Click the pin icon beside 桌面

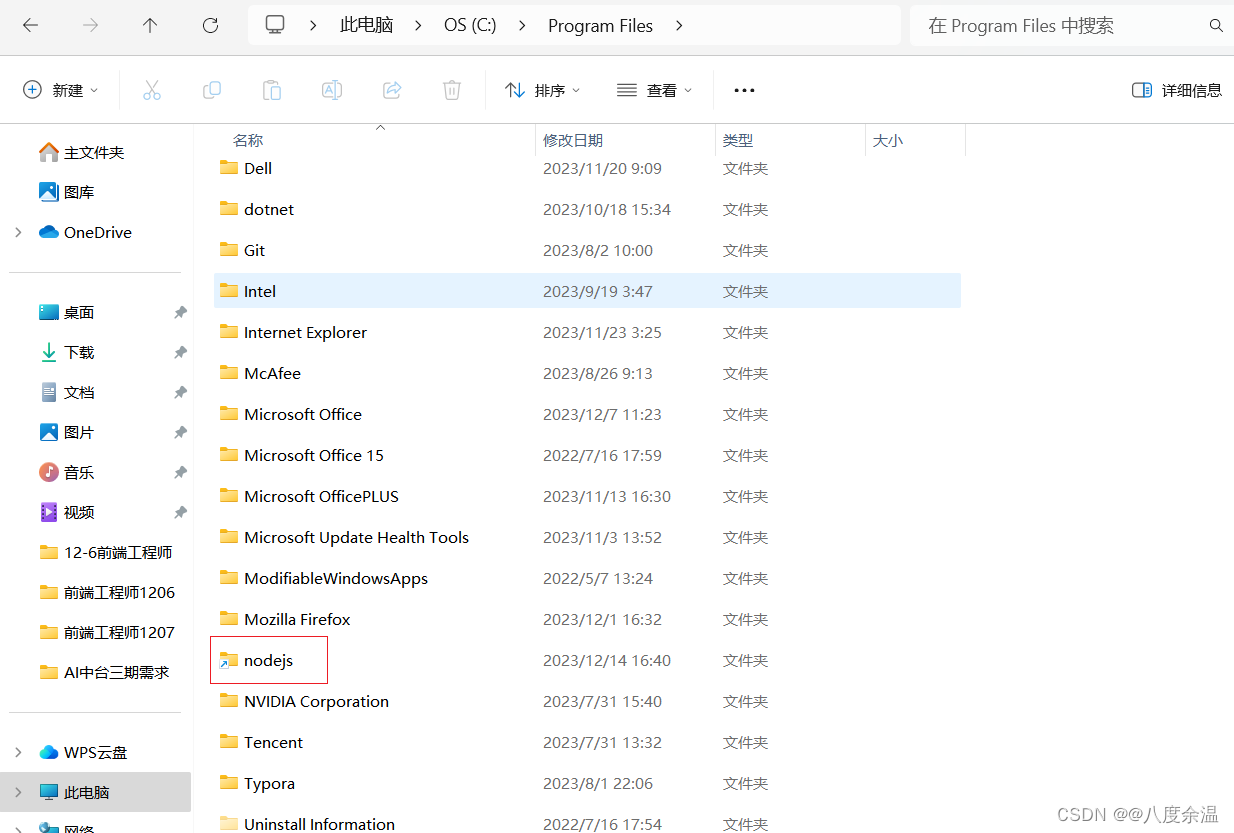click(x=180, y=312)
